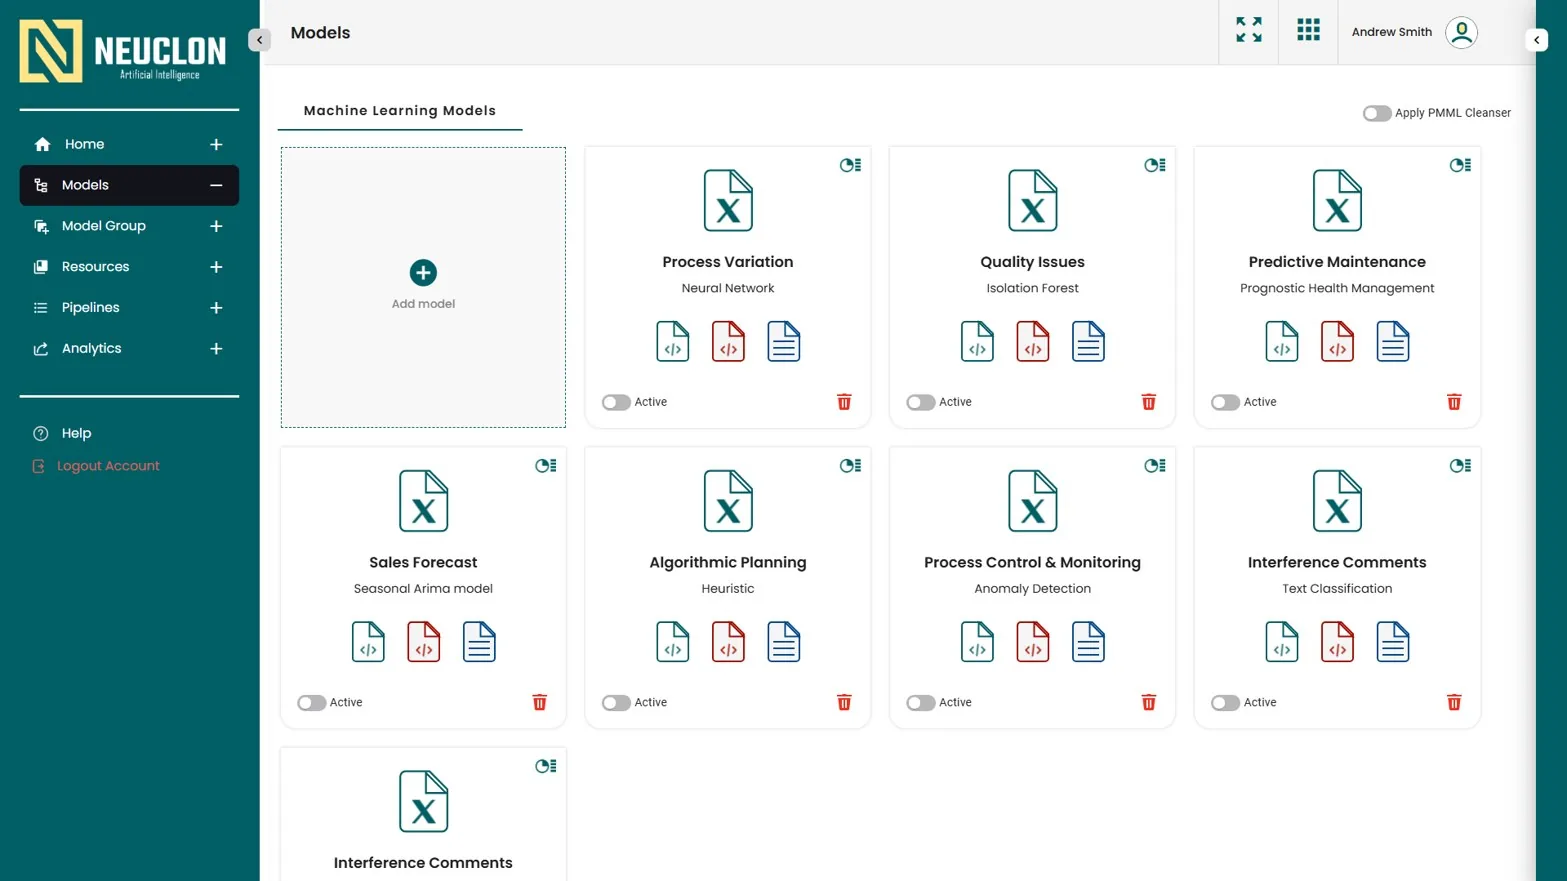Activate the Algorithmic Planning model toggle
The image size is (1567, 881).
coord(616,702)
